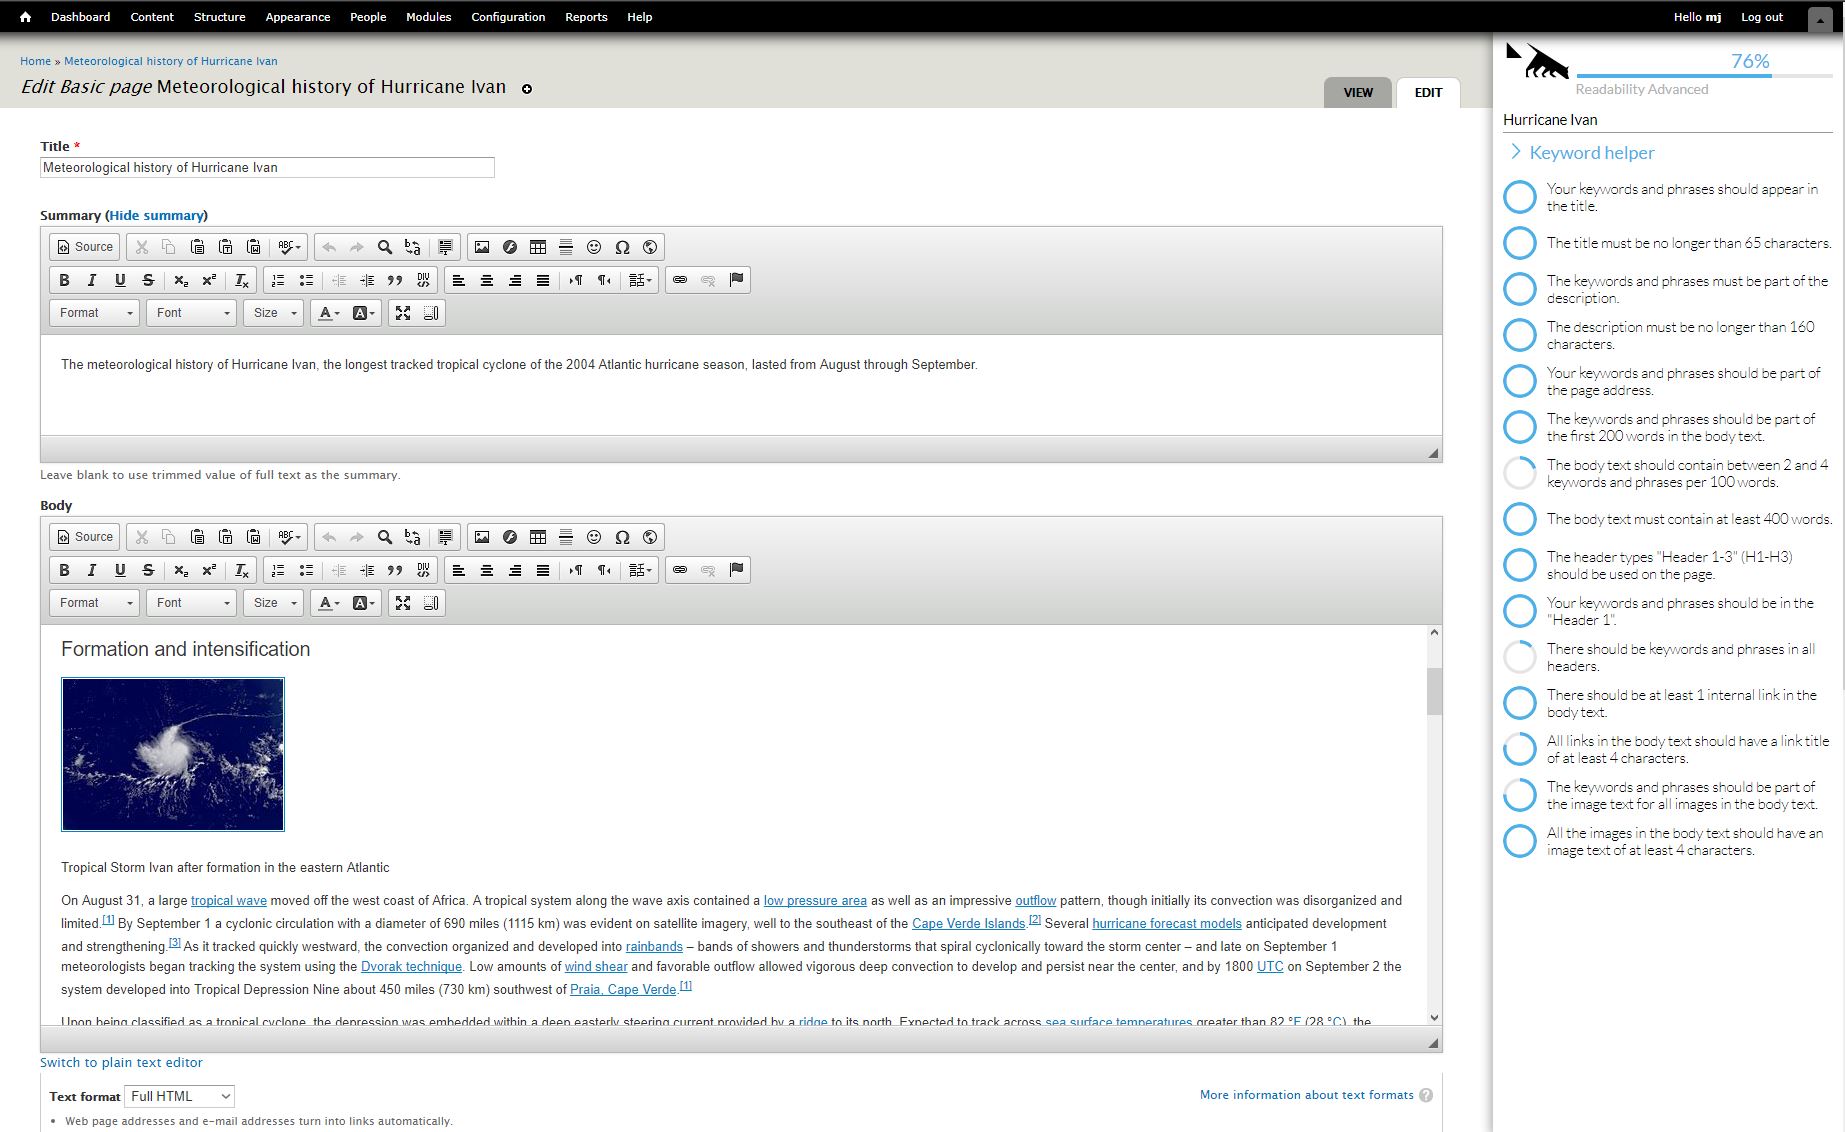Undo the last change in the Summary editor

pyautogui.click(x=329, y=247)
